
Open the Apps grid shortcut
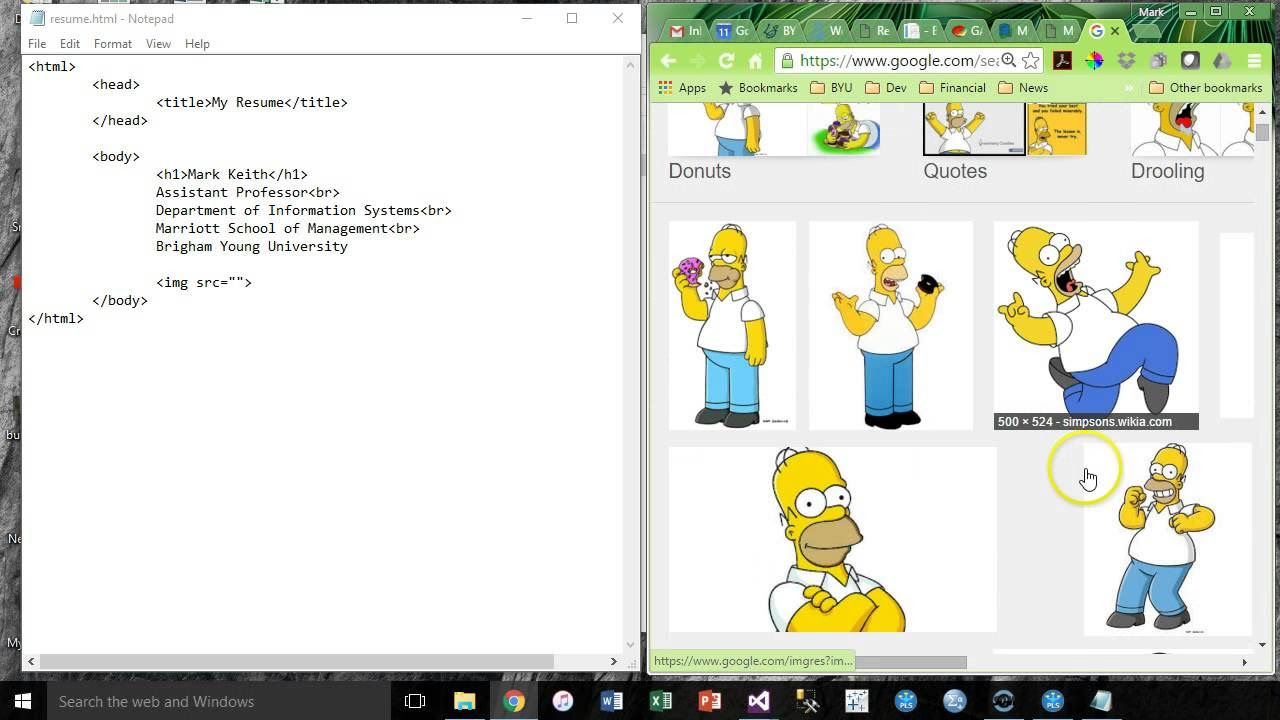point(682,88)
